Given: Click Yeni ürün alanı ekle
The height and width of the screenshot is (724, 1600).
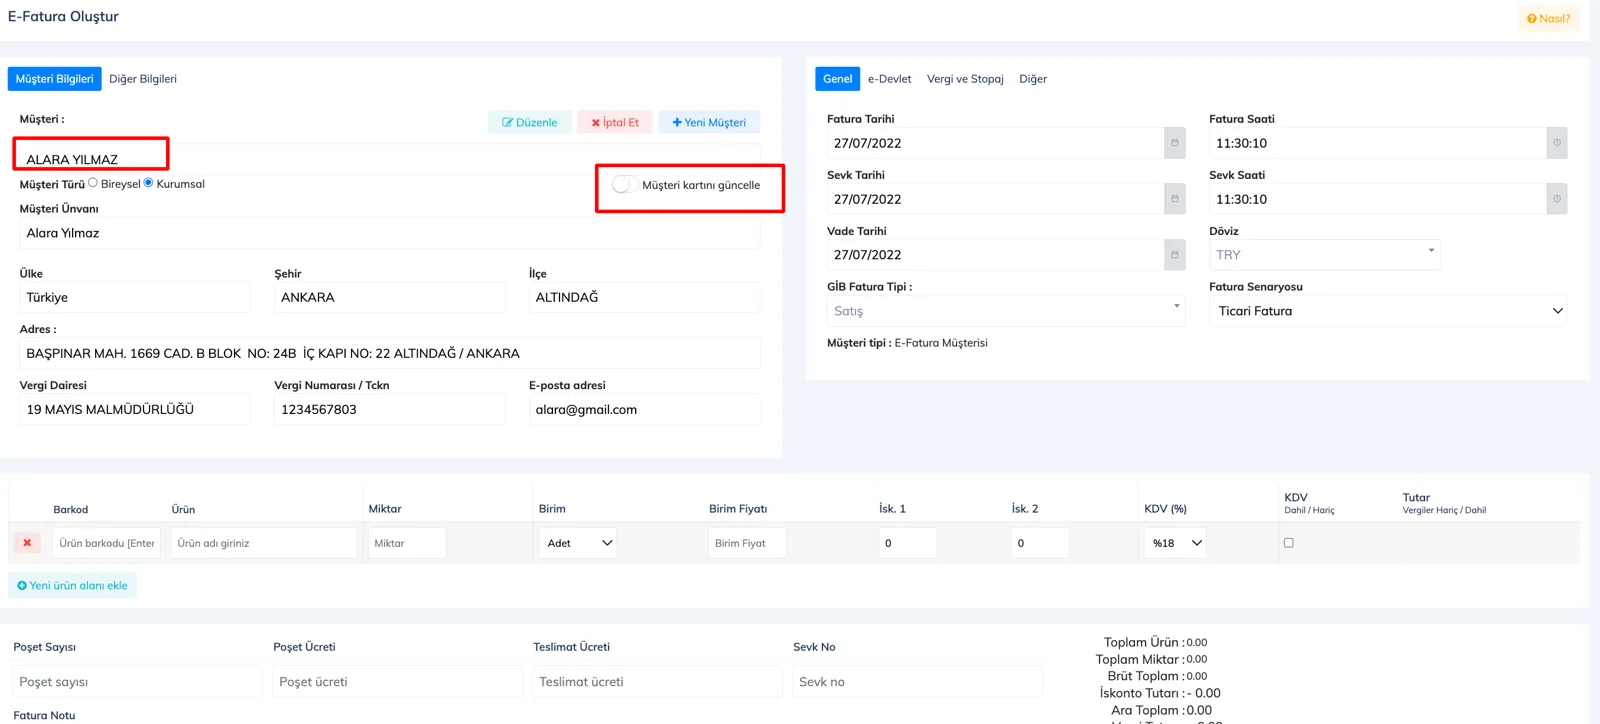Looking at the screenshot, I should pyautogui.click(x=73, y=586).
